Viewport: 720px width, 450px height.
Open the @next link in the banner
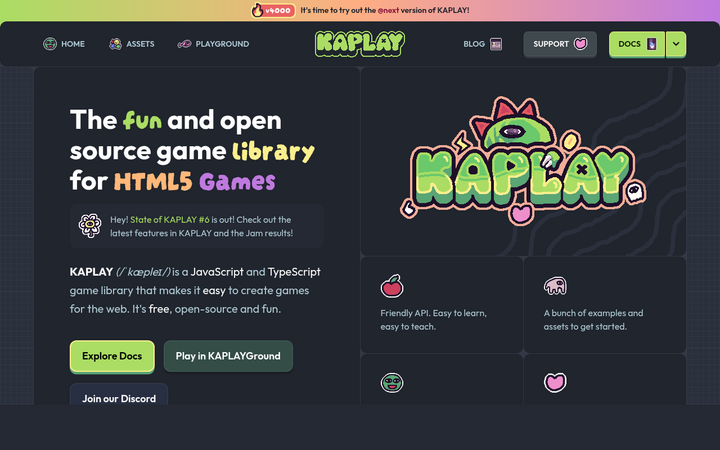click(x=388, y=10)
